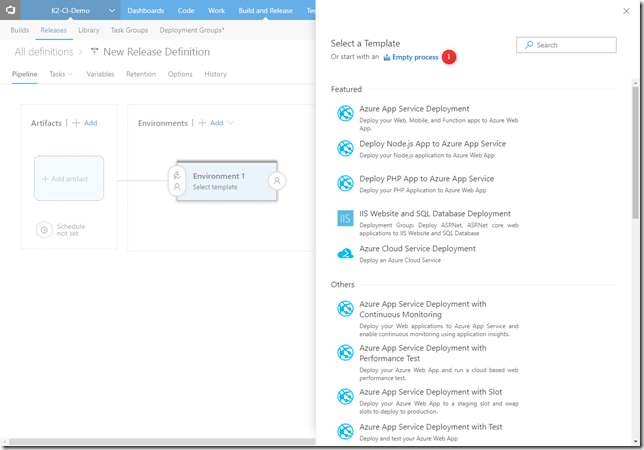Click the IIS template icon
The width and height of the screenshot is (644, 450).
tap(345, 218)
